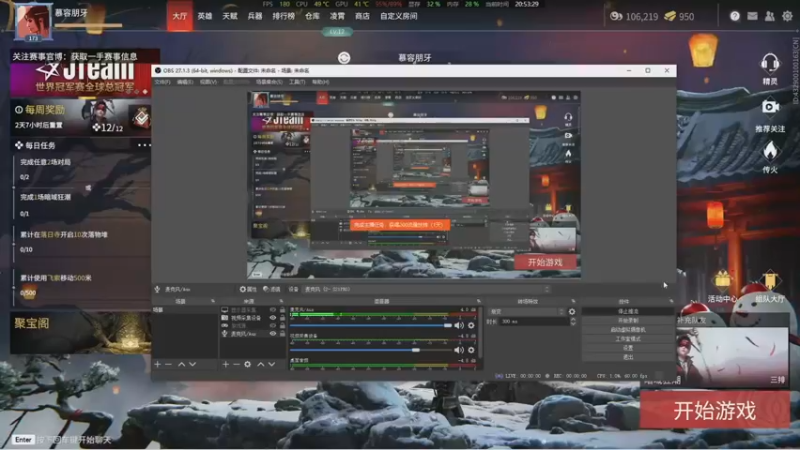Toggle lock on 视频采集设备 source
This screenshot has width=800, height=450.
[x=282, y=318]
